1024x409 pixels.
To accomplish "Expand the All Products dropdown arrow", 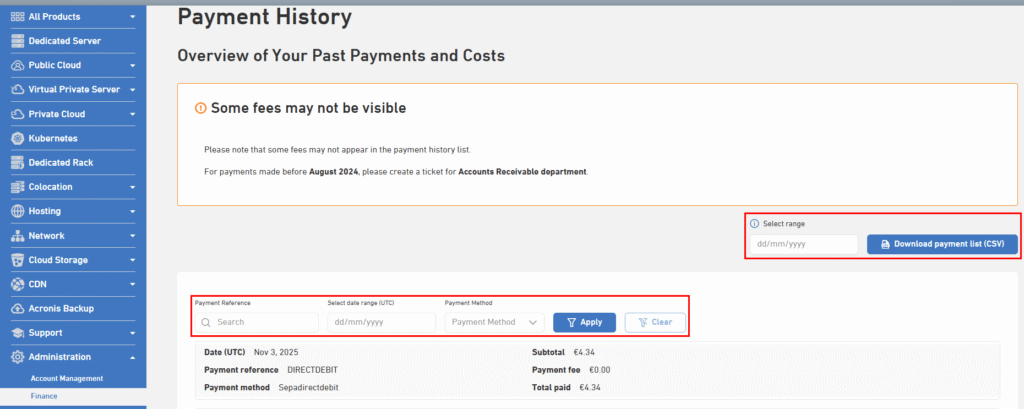I will 133,17.
